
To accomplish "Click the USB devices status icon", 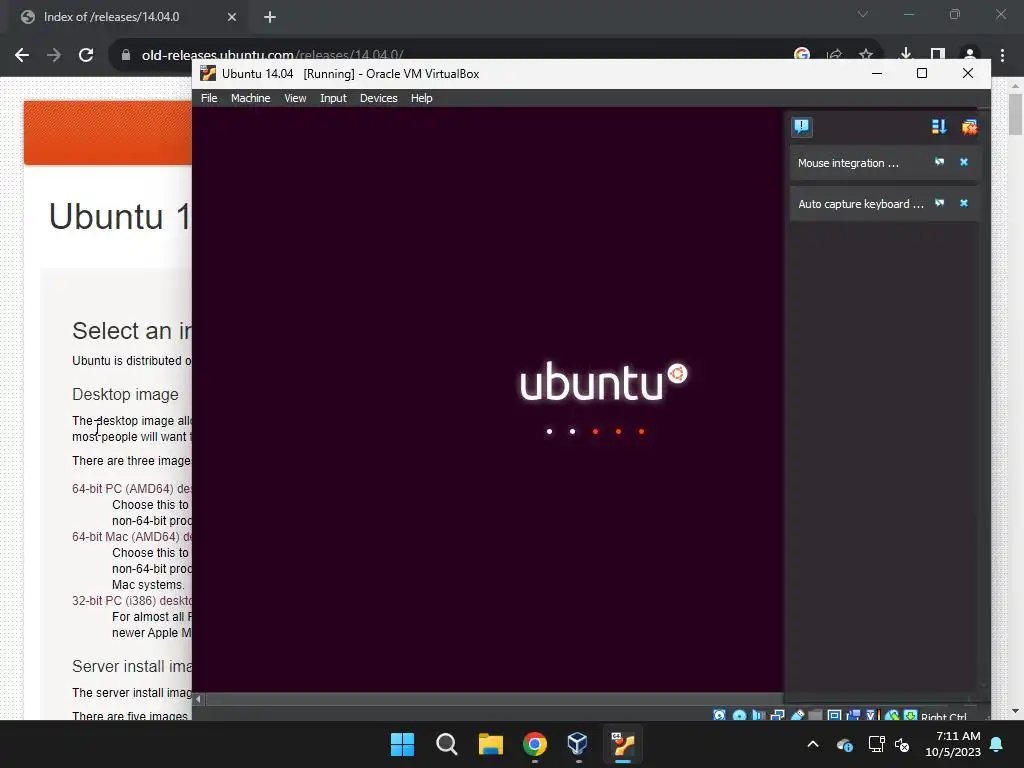I will click(x=797, y=716).
